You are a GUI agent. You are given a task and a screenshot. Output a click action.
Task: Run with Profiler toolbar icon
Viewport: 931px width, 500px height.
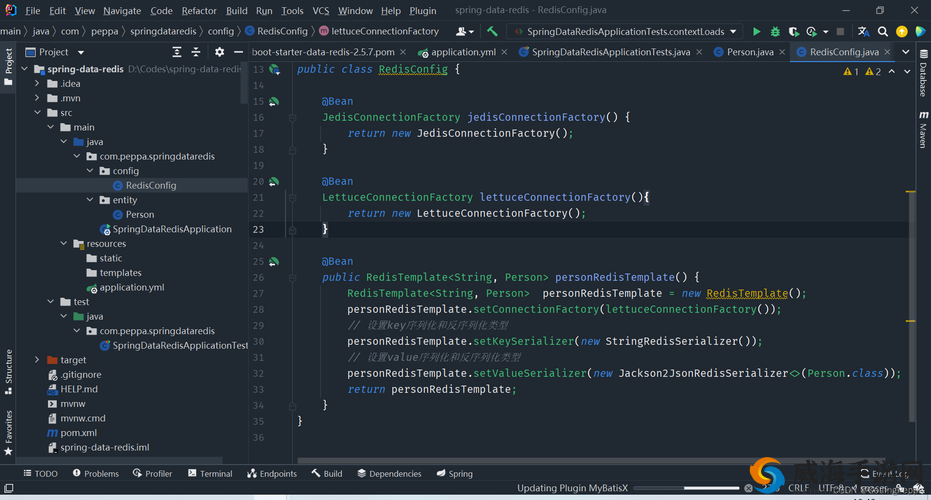click(x=812, y=31)
